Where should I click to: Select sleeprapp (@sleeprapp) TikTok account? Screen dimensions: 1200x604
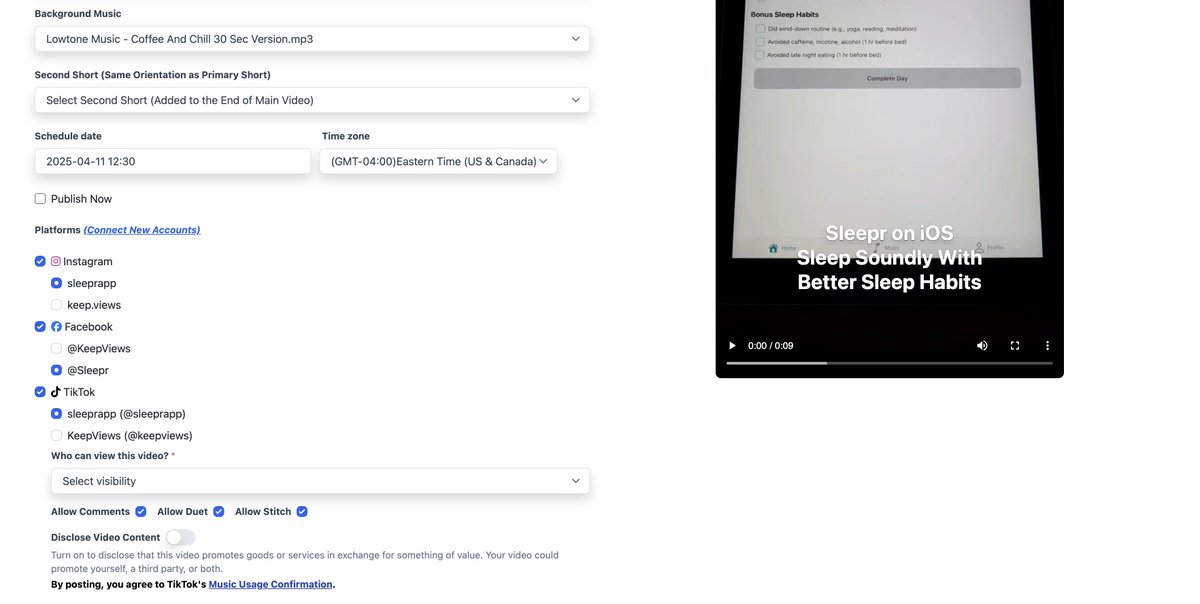tap(57, 414)
